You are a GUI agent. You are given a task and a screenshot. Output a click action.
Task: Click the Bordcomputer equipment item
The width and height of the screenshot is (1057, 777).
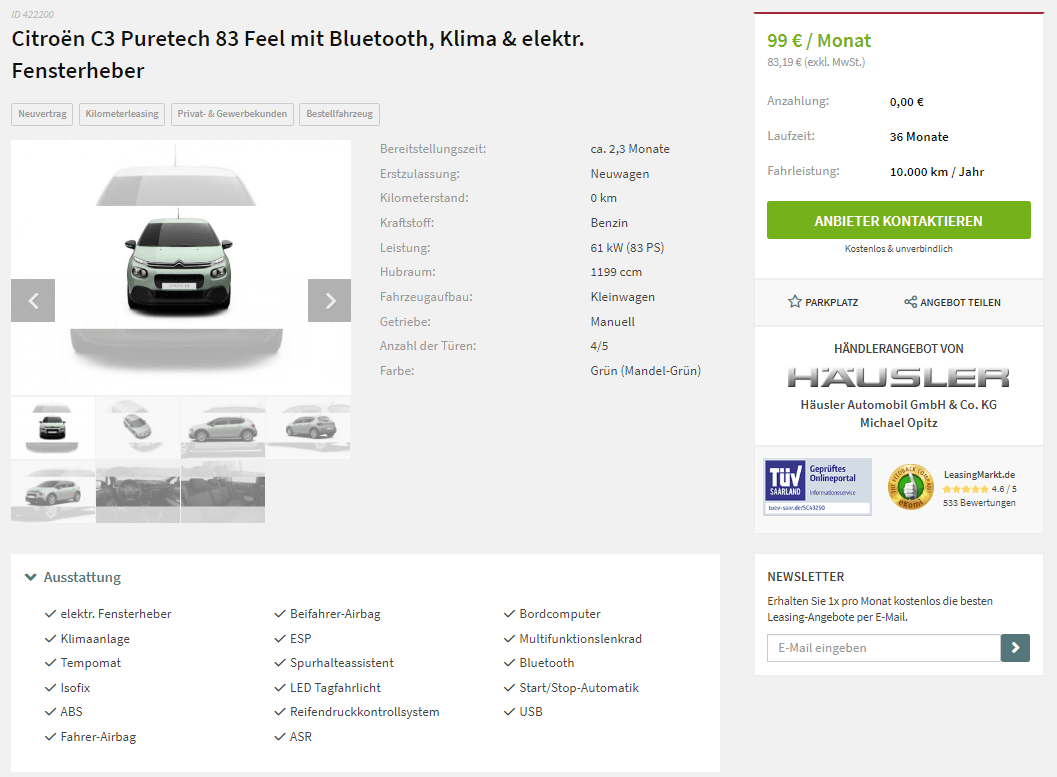(x=552, y=614)
